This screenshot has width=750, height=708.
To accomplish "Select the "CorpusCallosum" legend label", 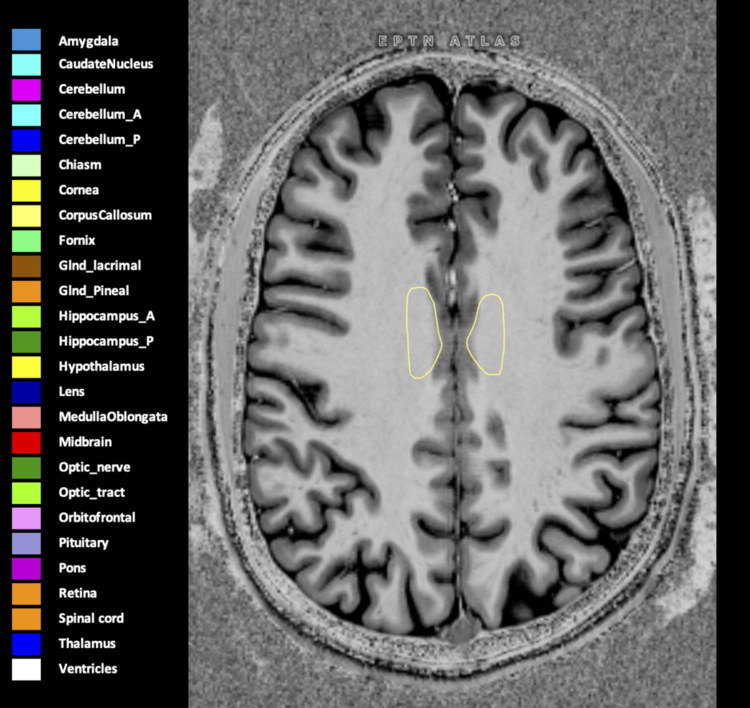I will (x=105, y=215).
